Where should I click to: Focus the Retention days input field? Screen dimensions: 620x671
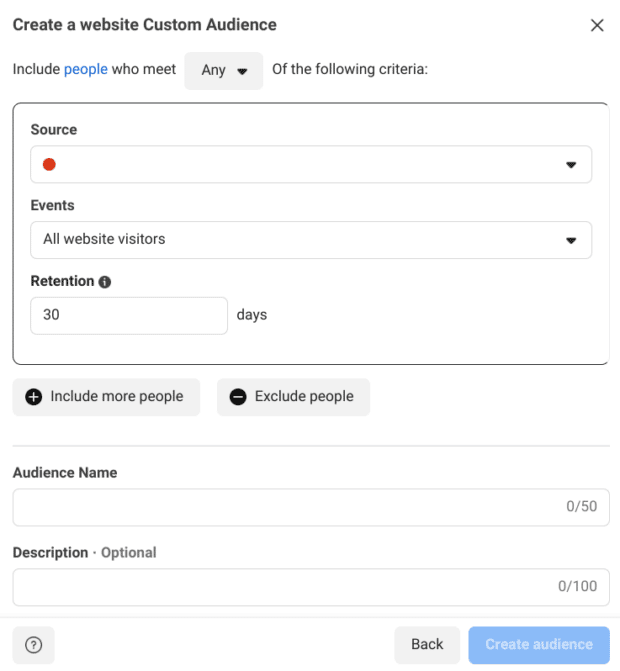coord(129,315)
